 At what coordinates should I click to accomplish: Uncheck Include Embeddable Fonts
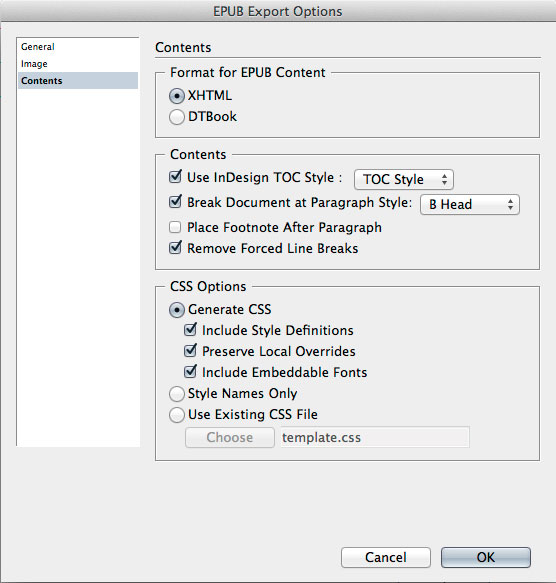(190, 372)
